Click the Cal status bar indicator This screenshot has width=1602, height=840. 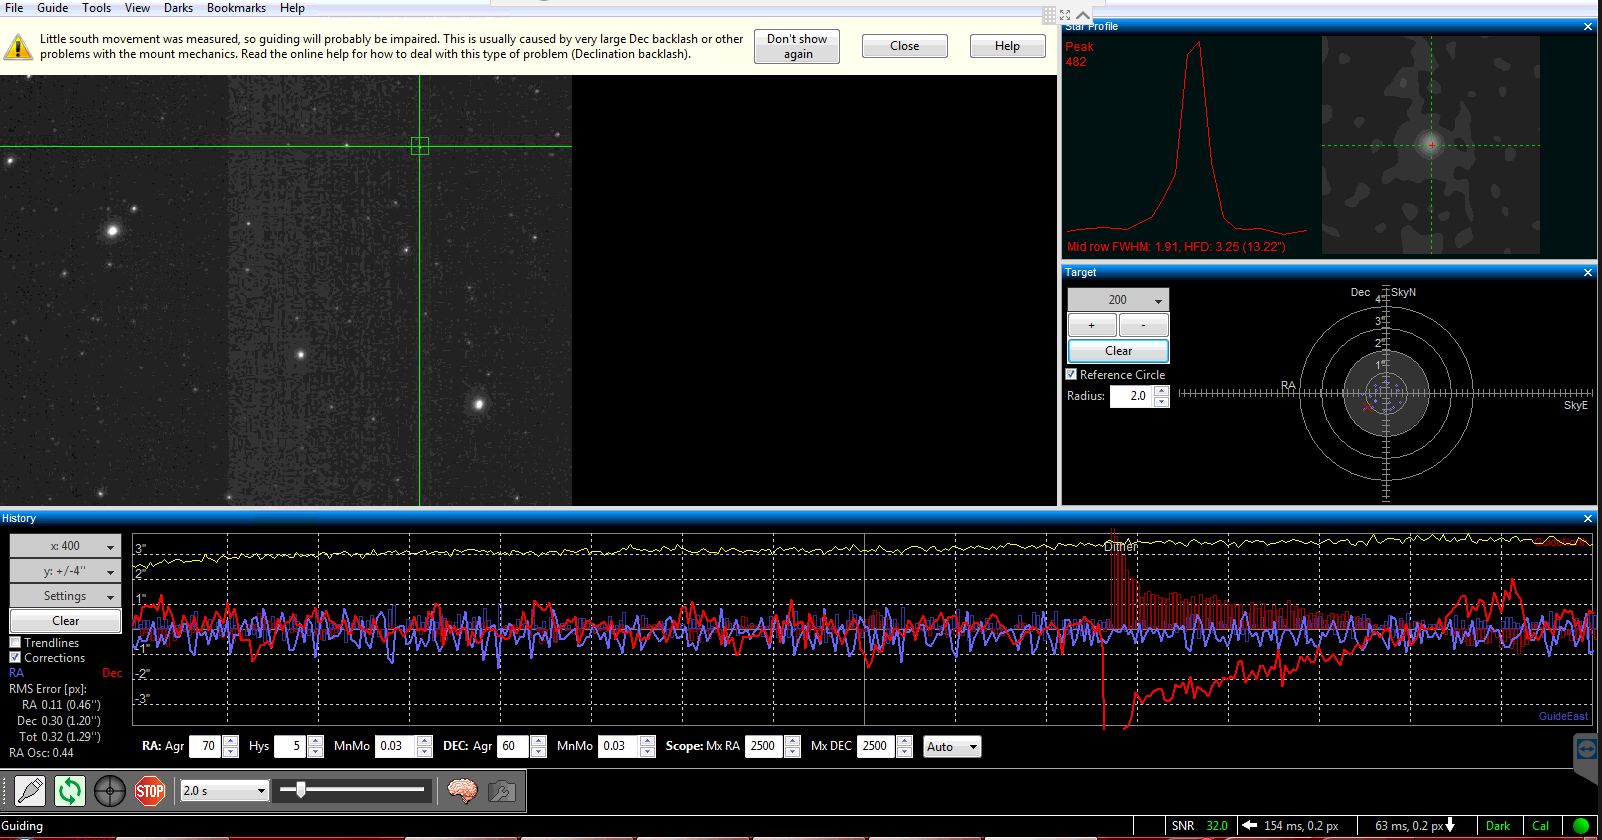[x=1540, y=826]
